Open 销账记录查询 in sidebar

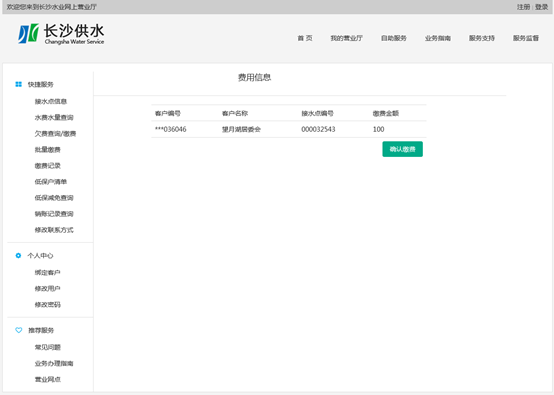(54, 214)
